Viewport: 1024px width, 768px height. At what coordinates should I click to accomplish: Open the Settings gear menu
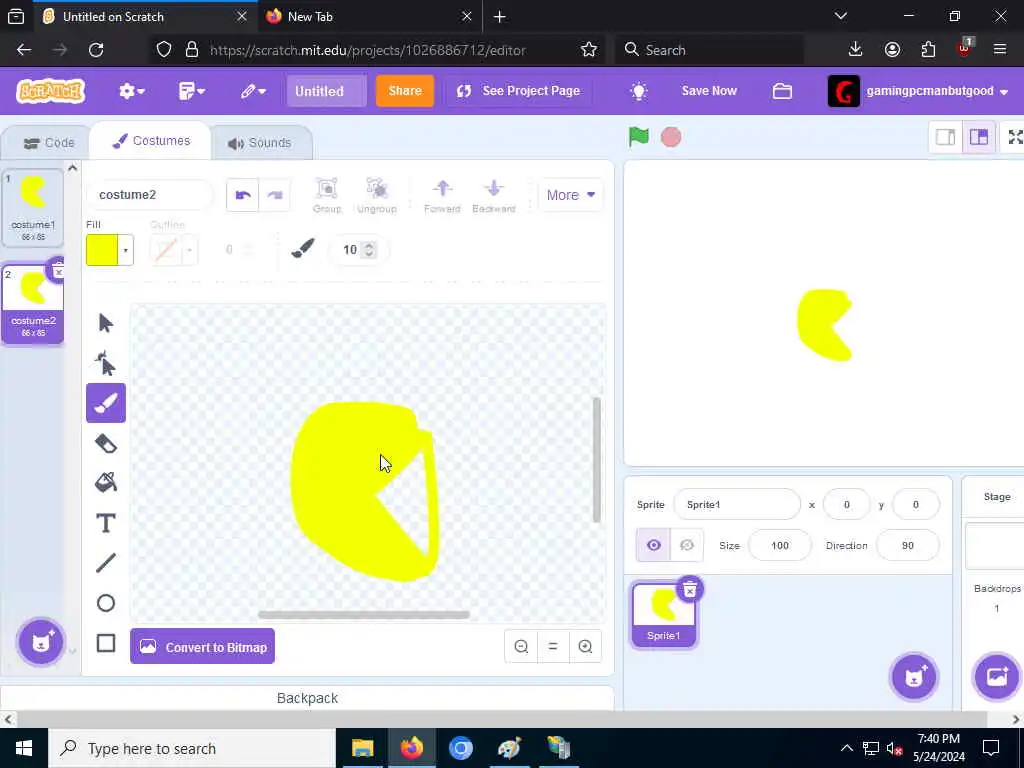pyautogui.click(x=131, y=91)
